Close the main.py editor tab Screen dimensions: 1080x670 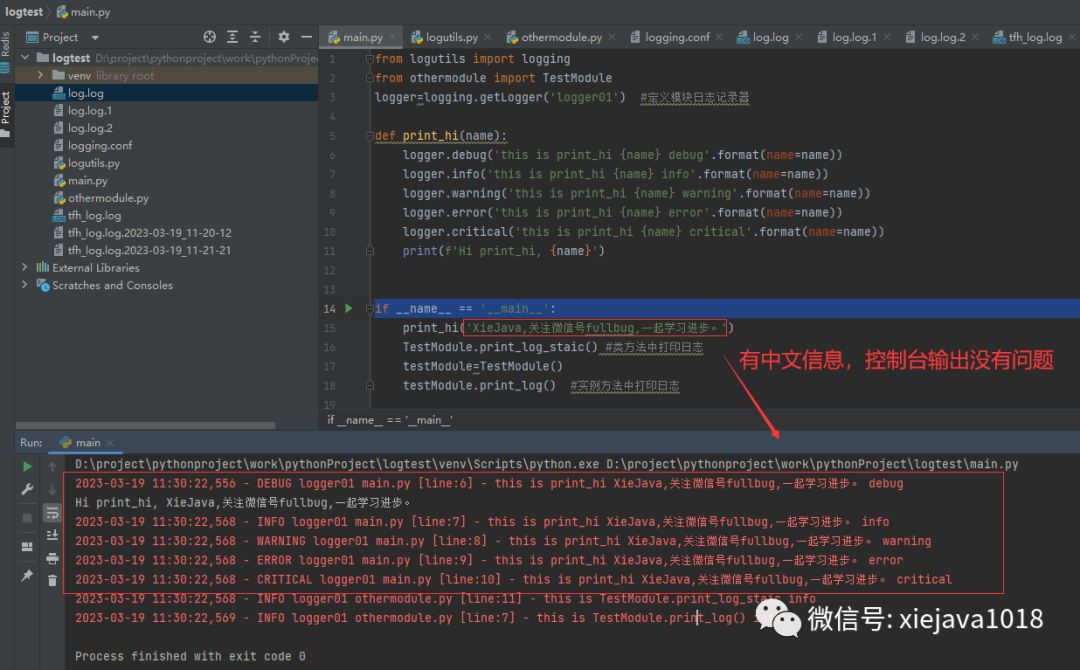tap(392, 37)
